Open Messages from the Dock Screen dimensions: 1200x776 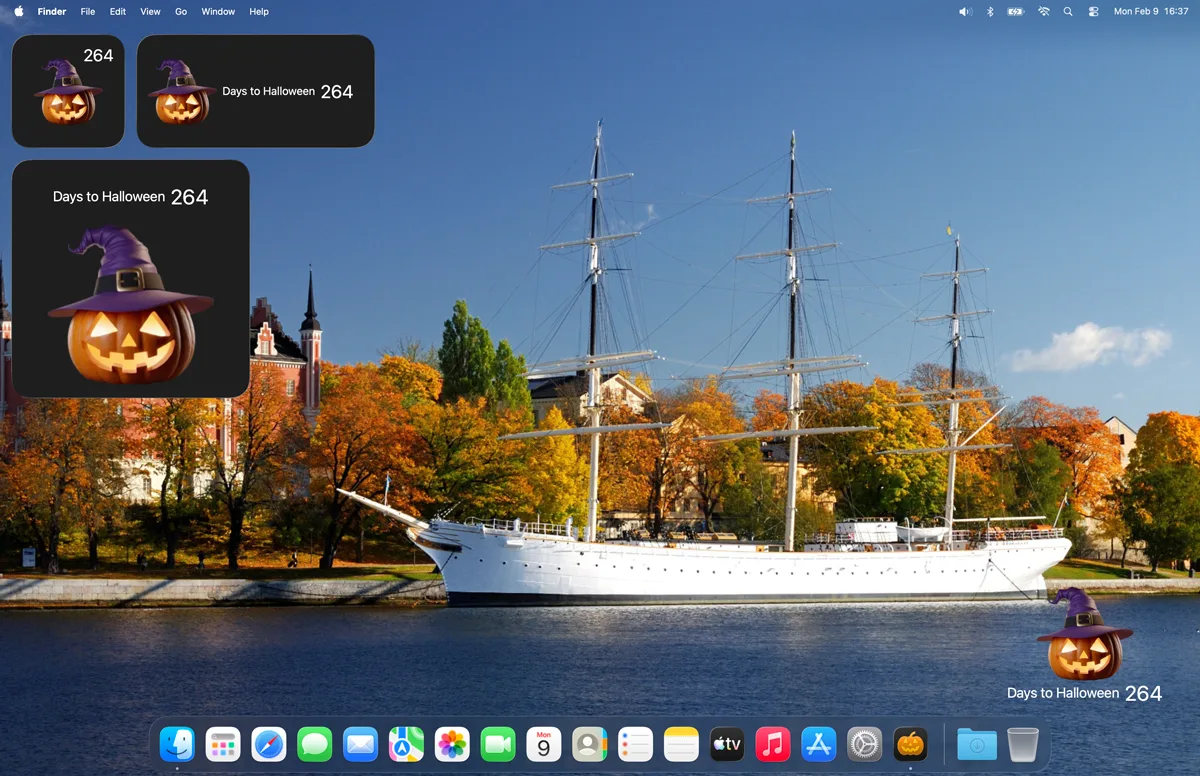coord(315,744)
